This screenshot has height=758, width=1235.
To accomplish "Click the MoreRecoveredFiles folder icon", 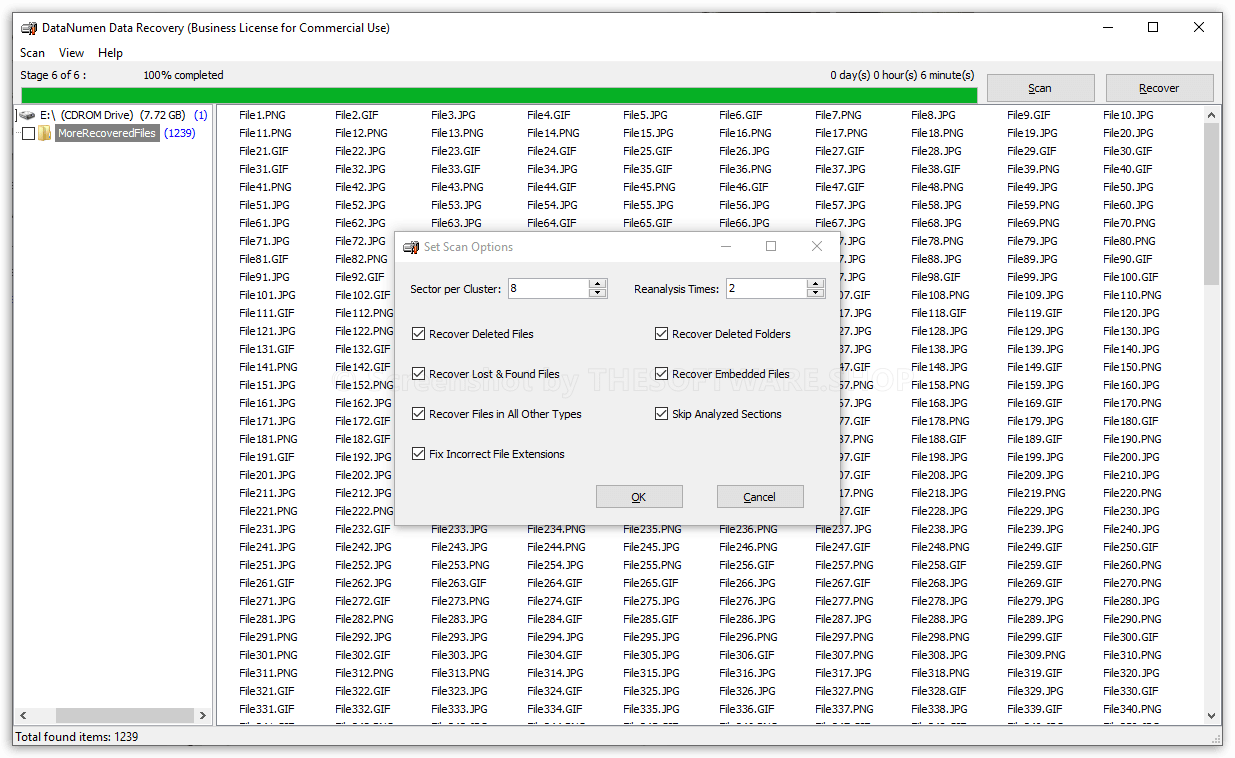I will (44, 132).
